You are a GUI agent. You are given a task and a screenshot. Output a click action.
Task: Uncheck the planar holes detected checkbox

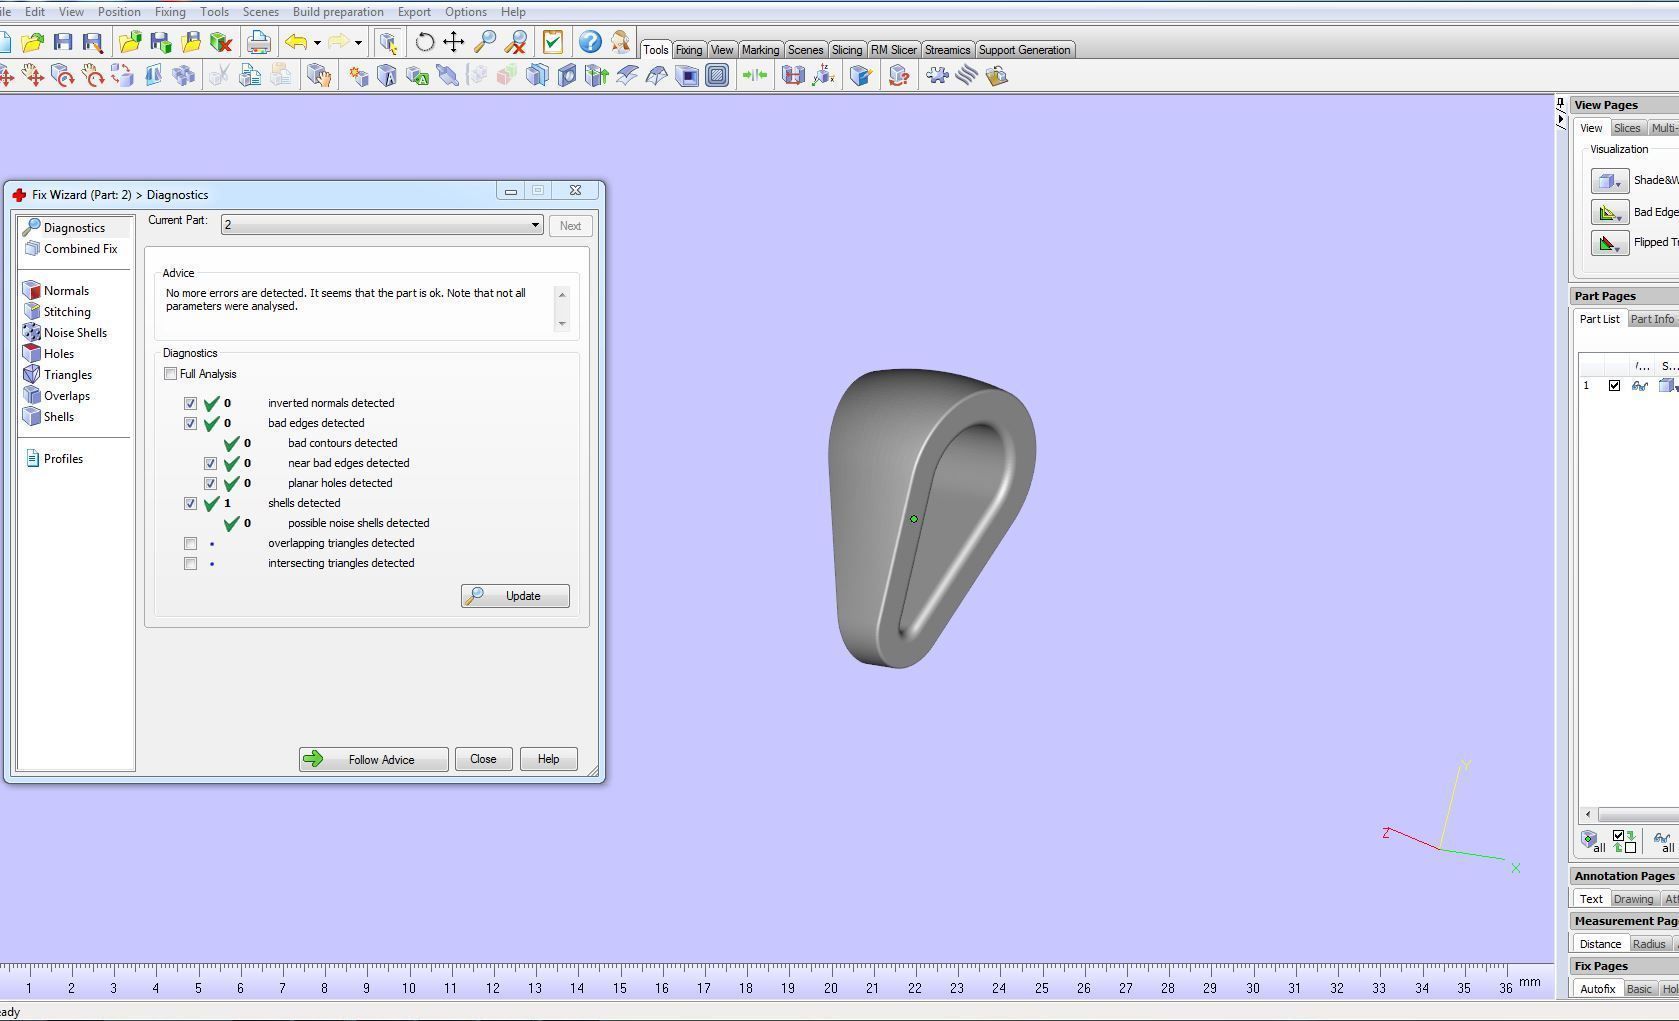(210, 484)
